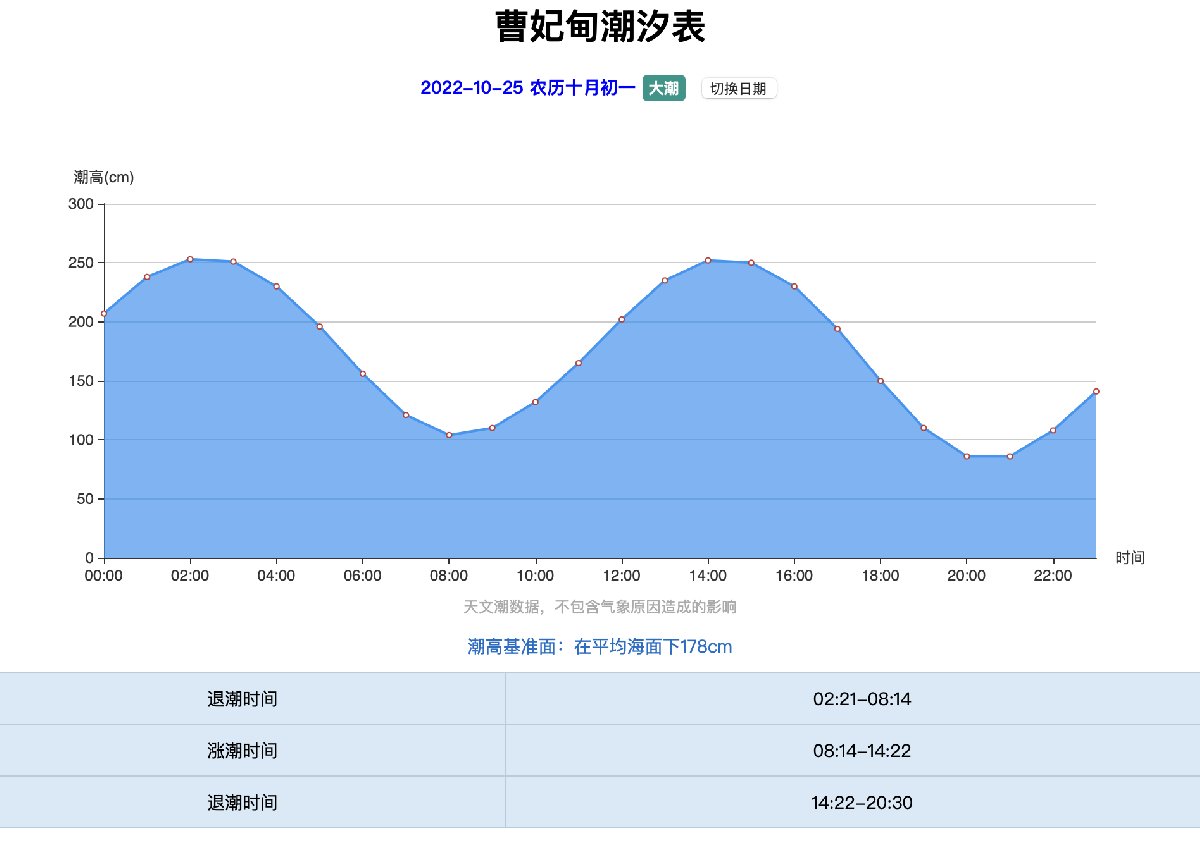1200x841 pixels.
Task: Click the 16:00 data point on curve
Action: [795, 286]
